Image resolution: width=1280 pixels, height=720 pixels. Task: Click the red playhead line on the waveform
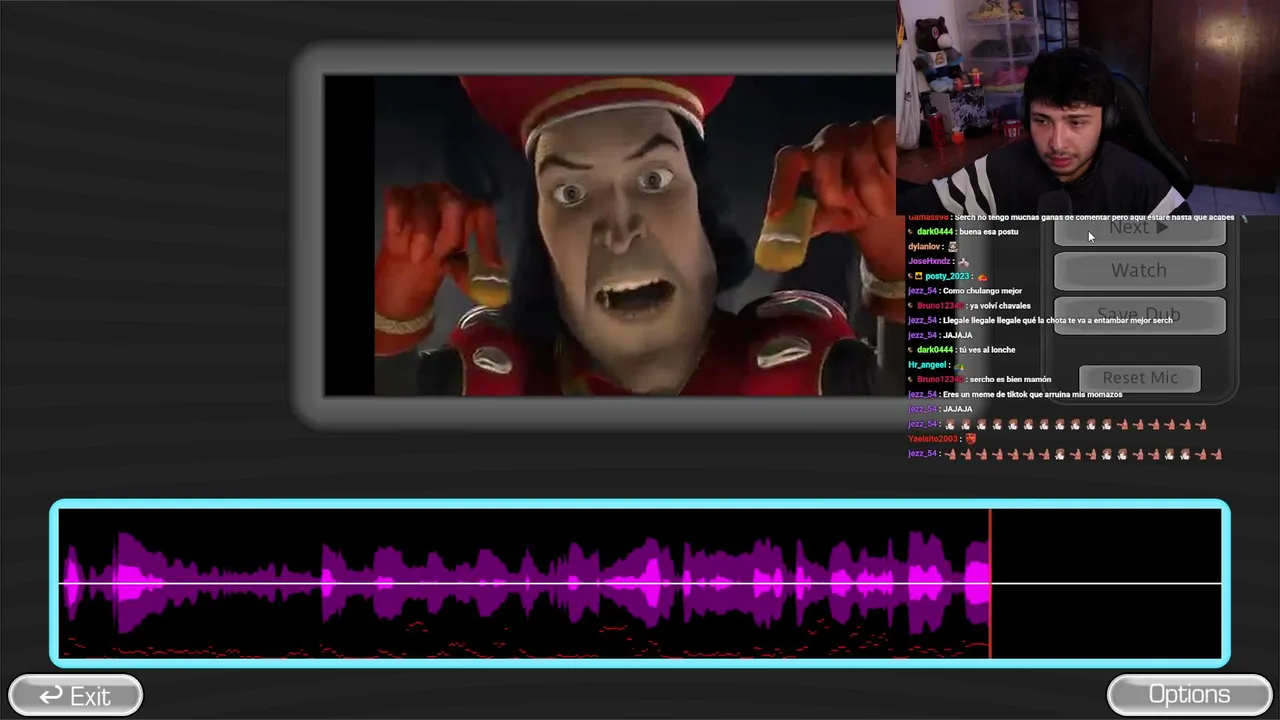(990, 584)
